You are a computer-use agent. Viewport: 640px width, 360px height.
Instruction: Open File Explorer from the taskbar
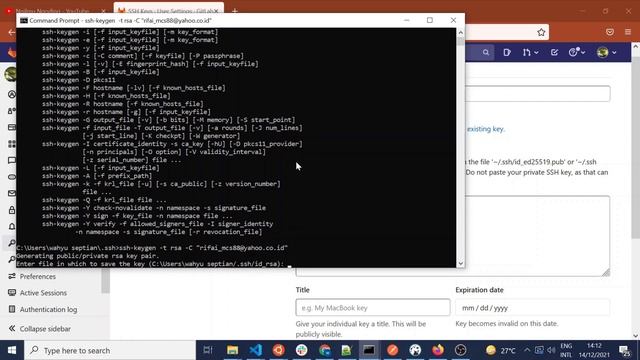click(232, 350)
